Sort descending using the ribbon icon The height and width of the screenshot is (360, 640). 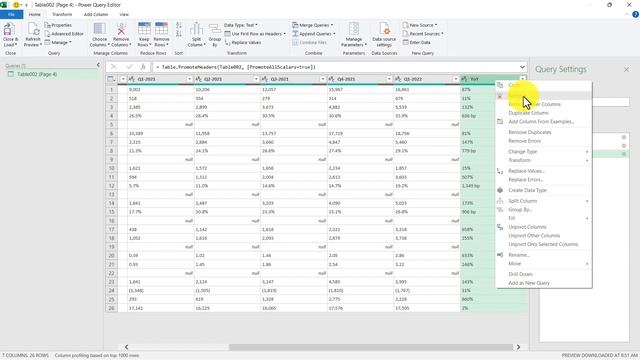(179, 34)
